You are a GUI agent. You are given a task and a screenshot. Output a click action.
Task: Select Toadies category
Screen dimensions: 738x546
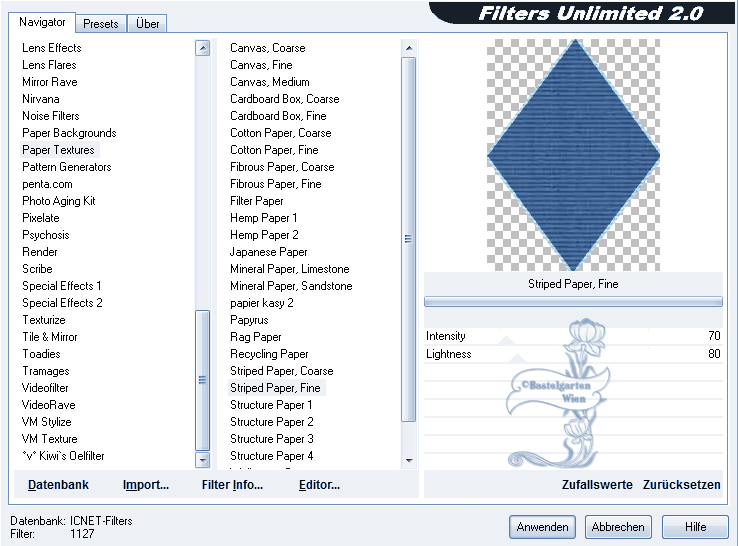click(x=41, y=354)
